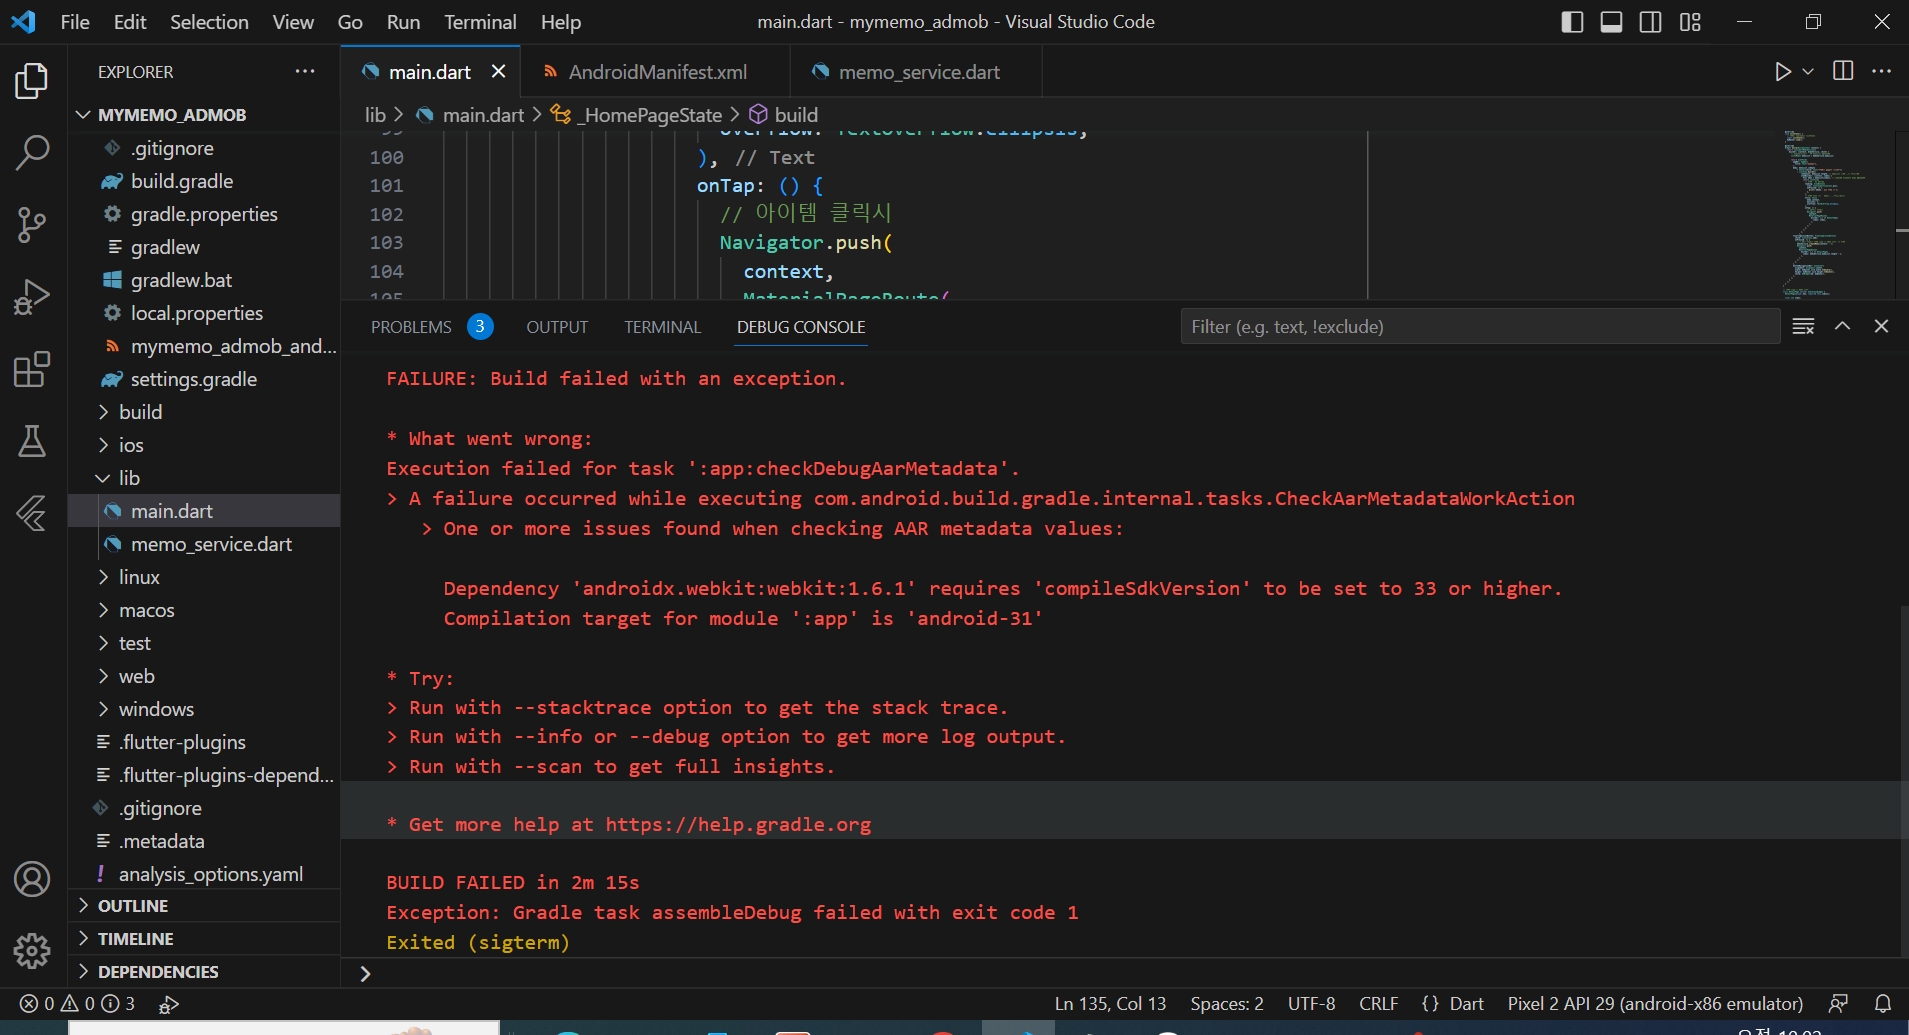Open the Extensions view
The height and width of the screenshot is (1035, 1909).
(32, 369)
